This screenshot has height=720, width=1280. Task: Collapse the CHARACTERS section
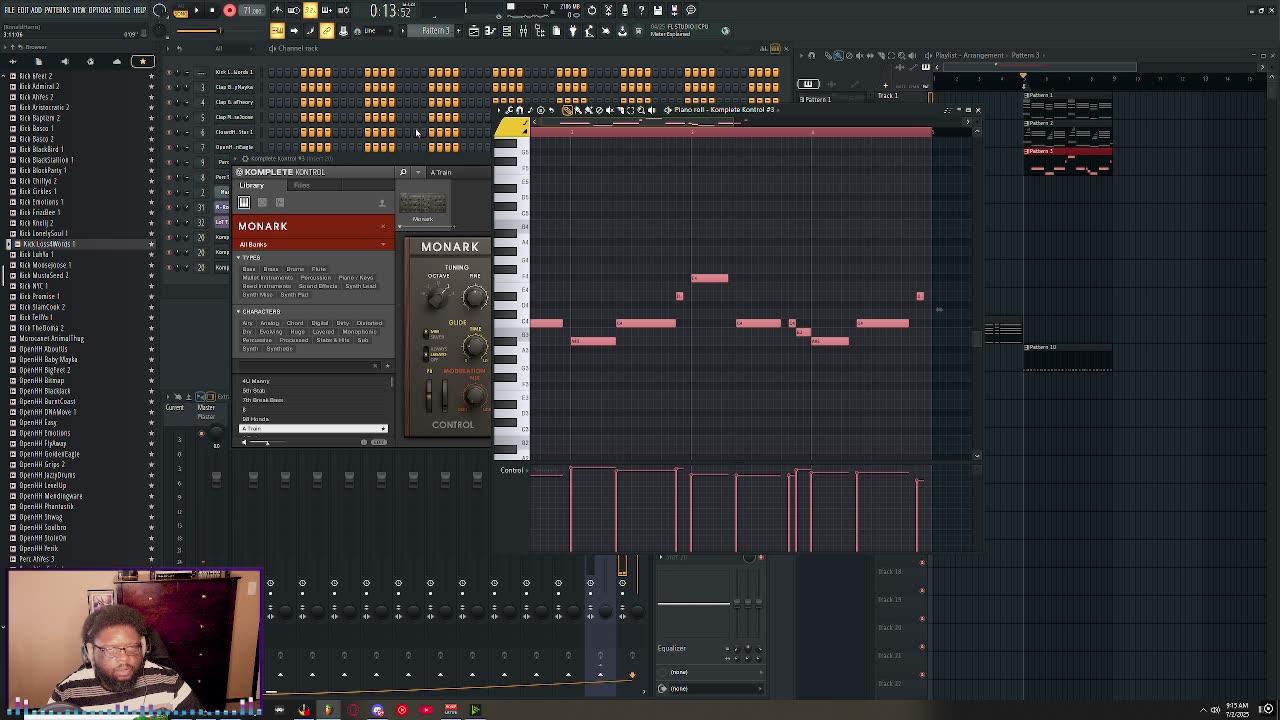(x=239, y=312)
